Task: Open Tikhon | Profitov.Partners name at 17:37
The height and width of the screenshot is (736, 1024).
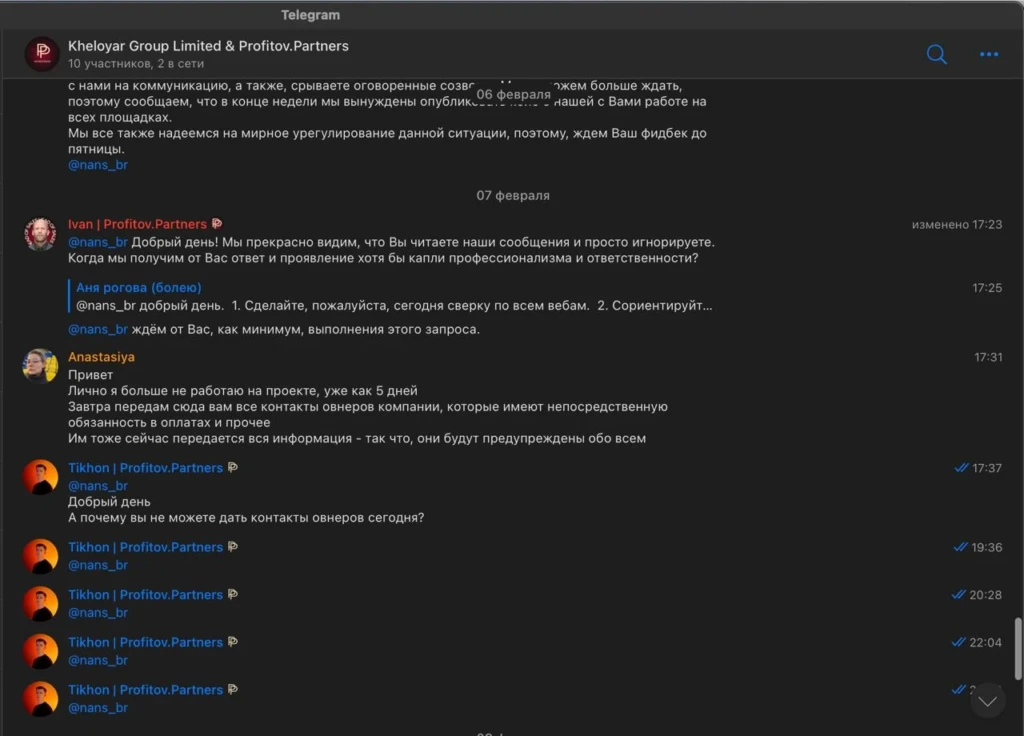Action: [x=145, y=468]
